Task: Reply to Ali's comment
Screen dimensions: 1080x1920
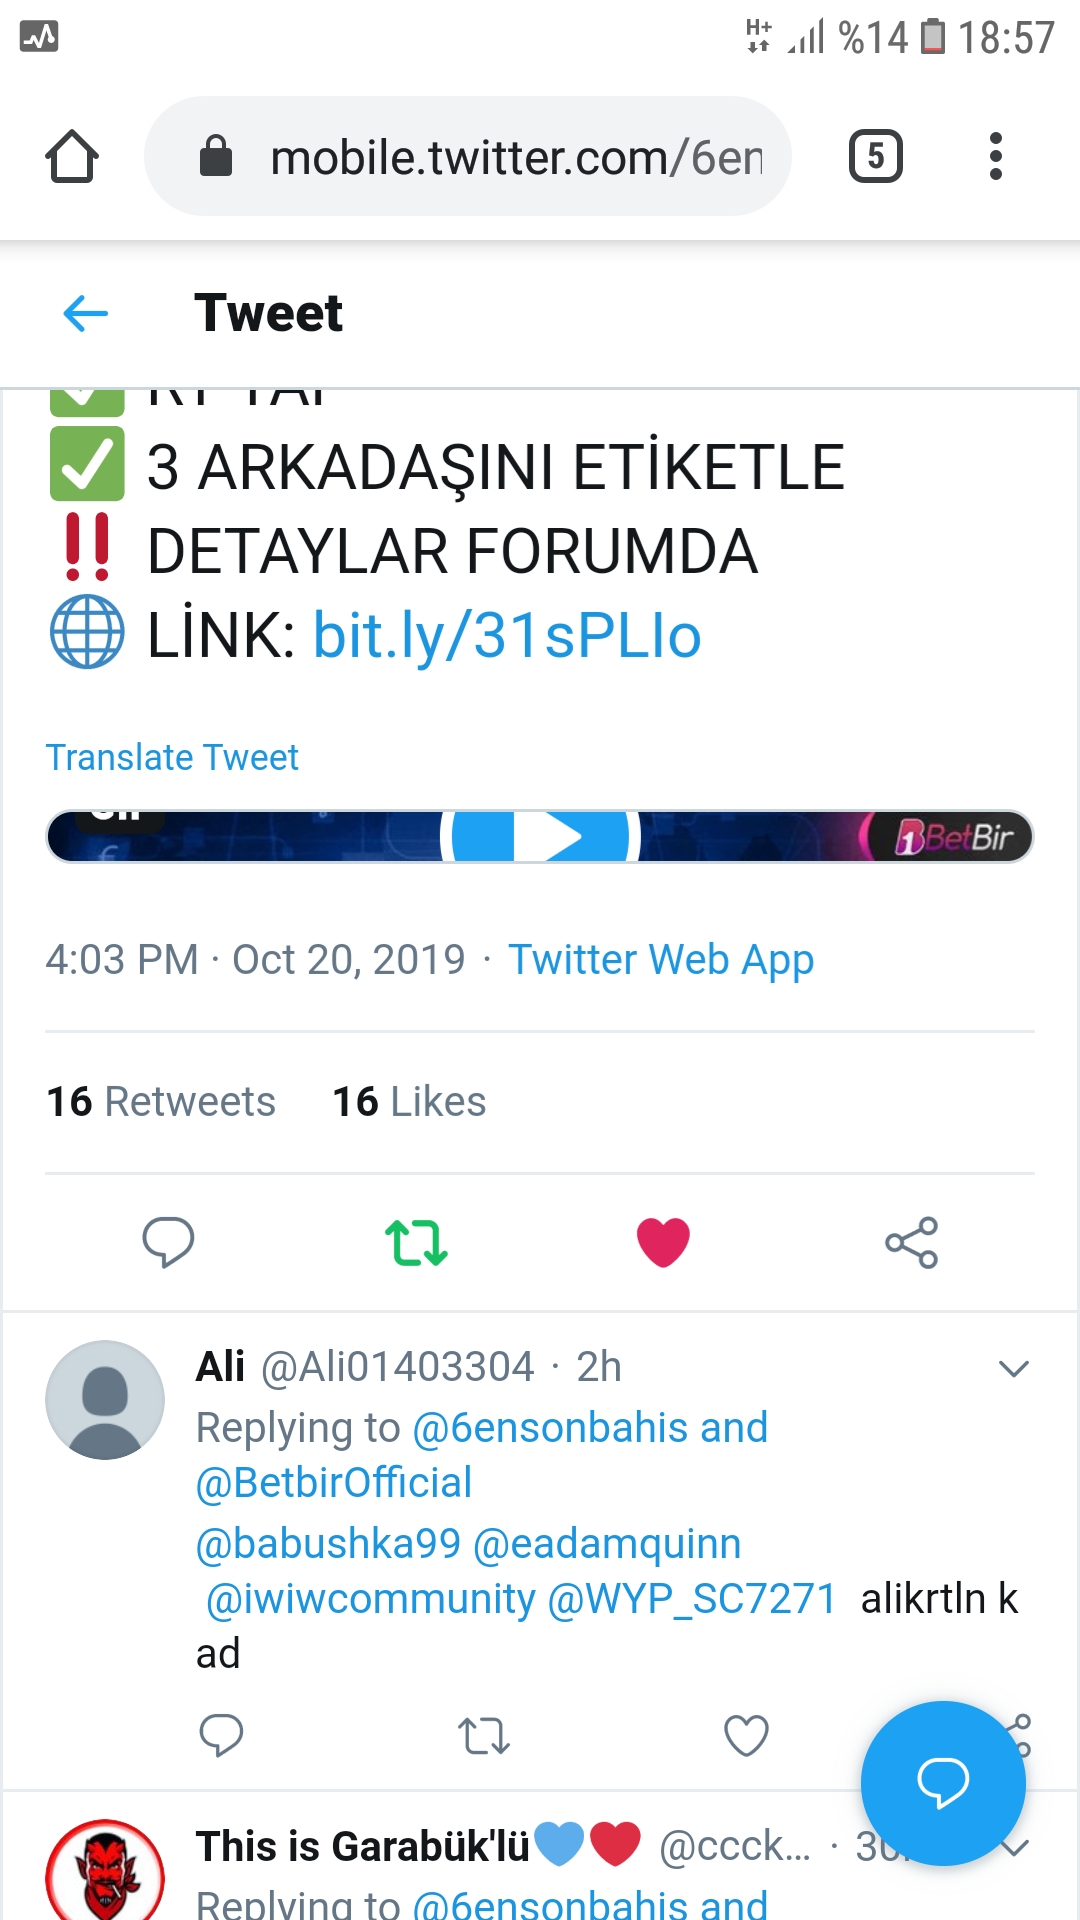Action: point(221,1736)
